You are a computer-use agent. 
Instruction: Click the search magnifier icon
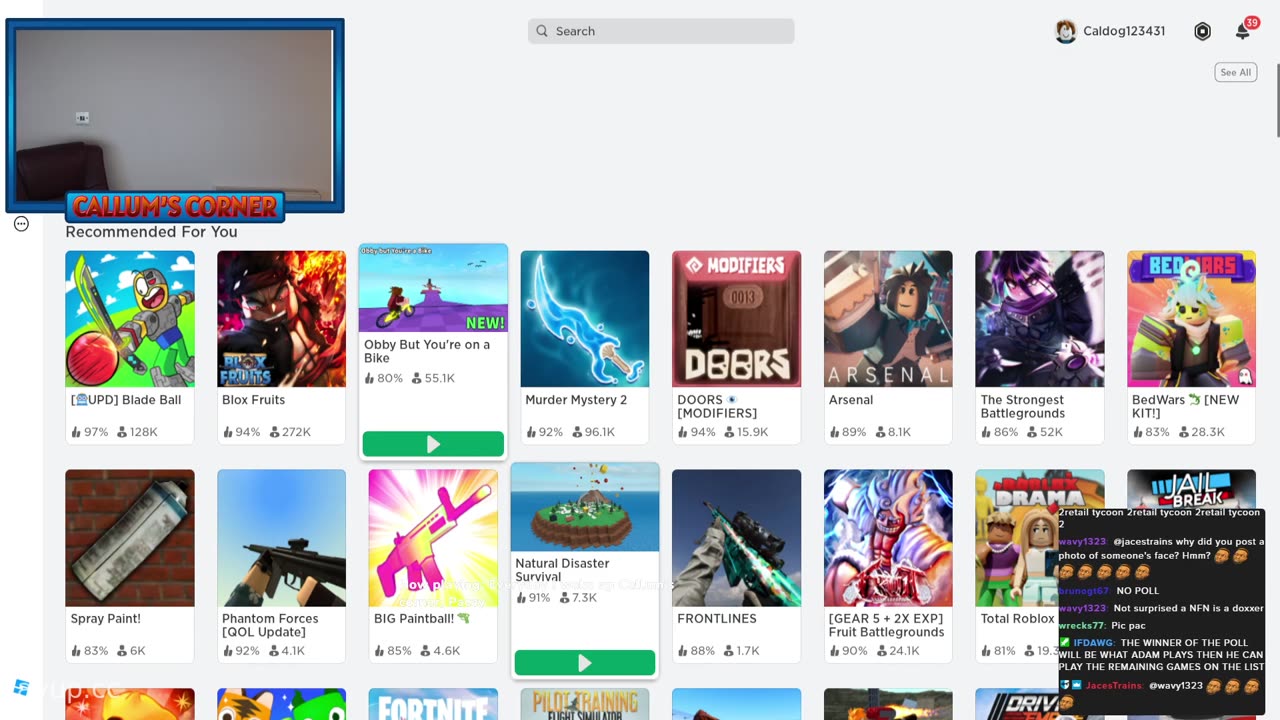coord(542,31)
